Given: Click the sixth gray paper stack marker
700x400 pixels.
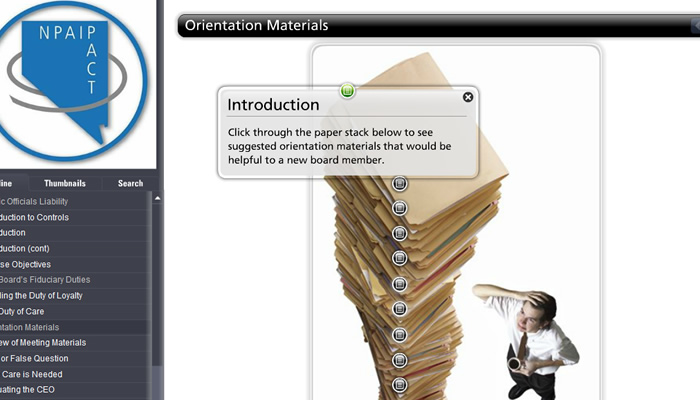Looking at the screenshot, I should click(400, 308).
